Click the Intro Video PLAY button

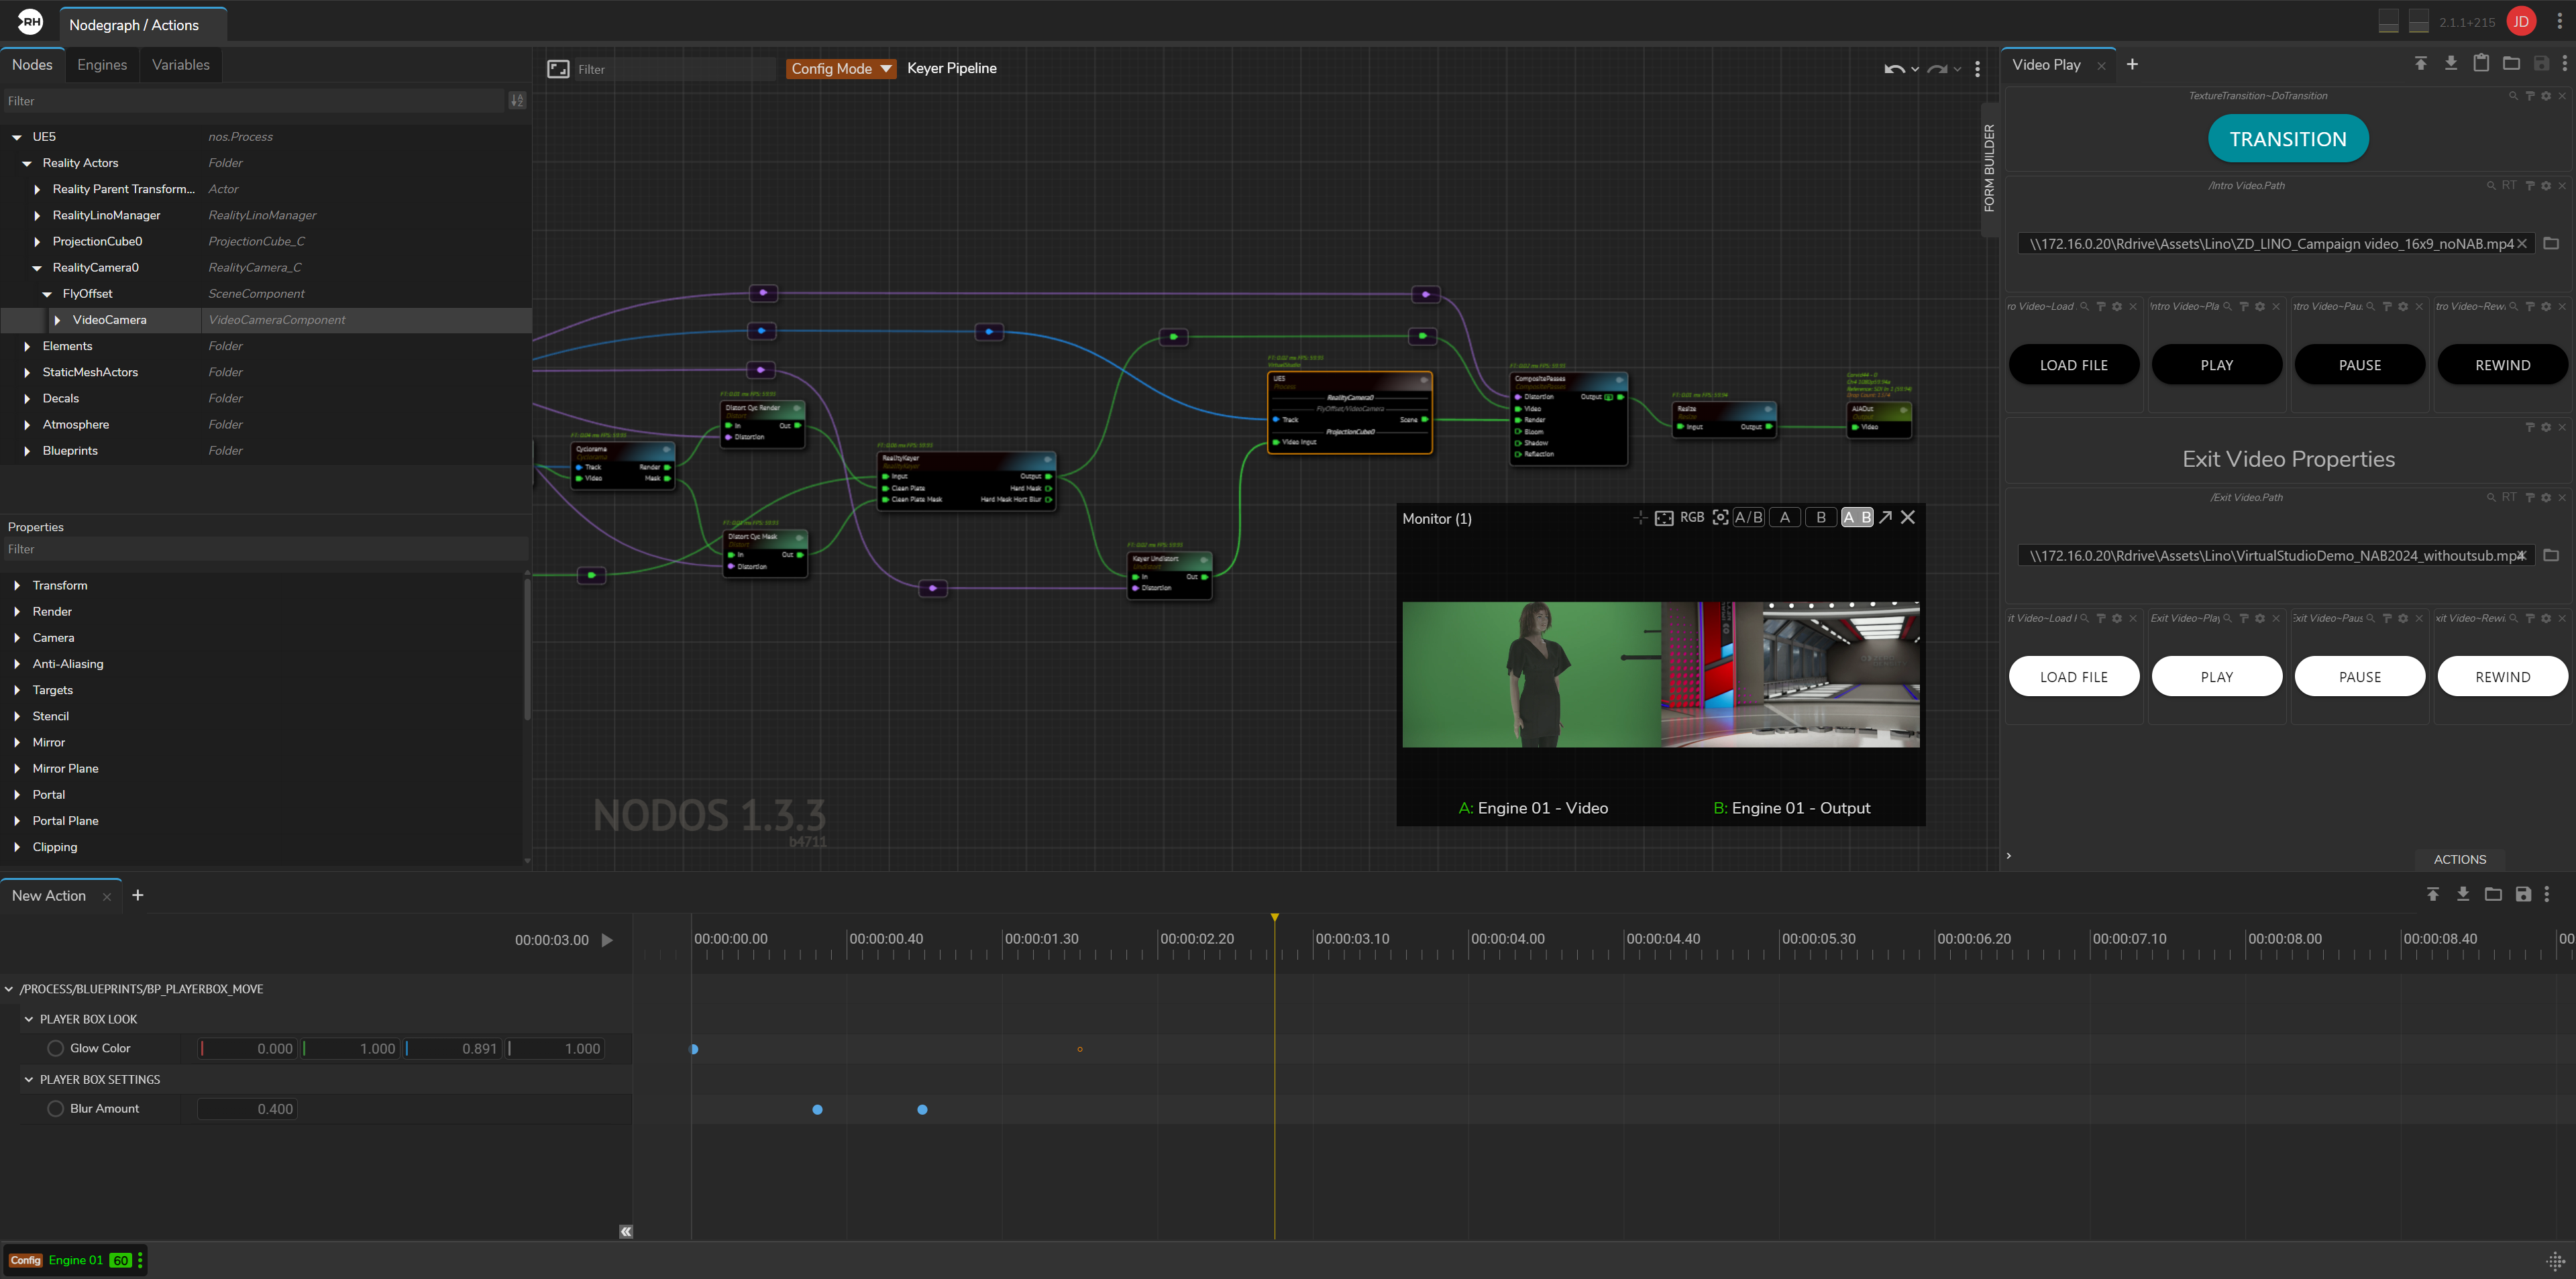[x=2217, y=365]
